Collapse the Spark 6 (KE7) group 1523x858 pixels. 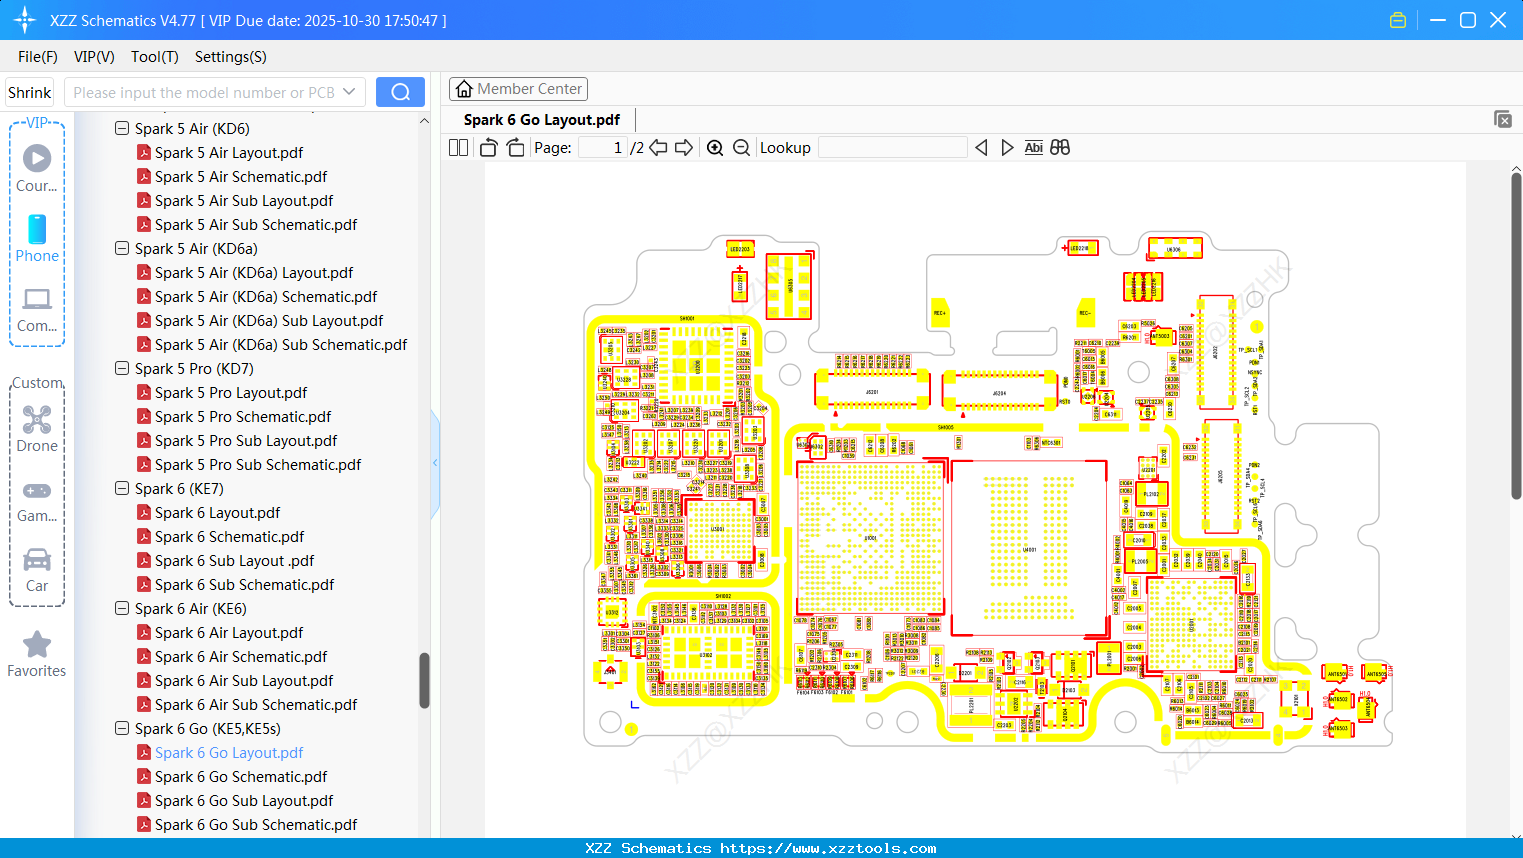(x=121, y=488)
